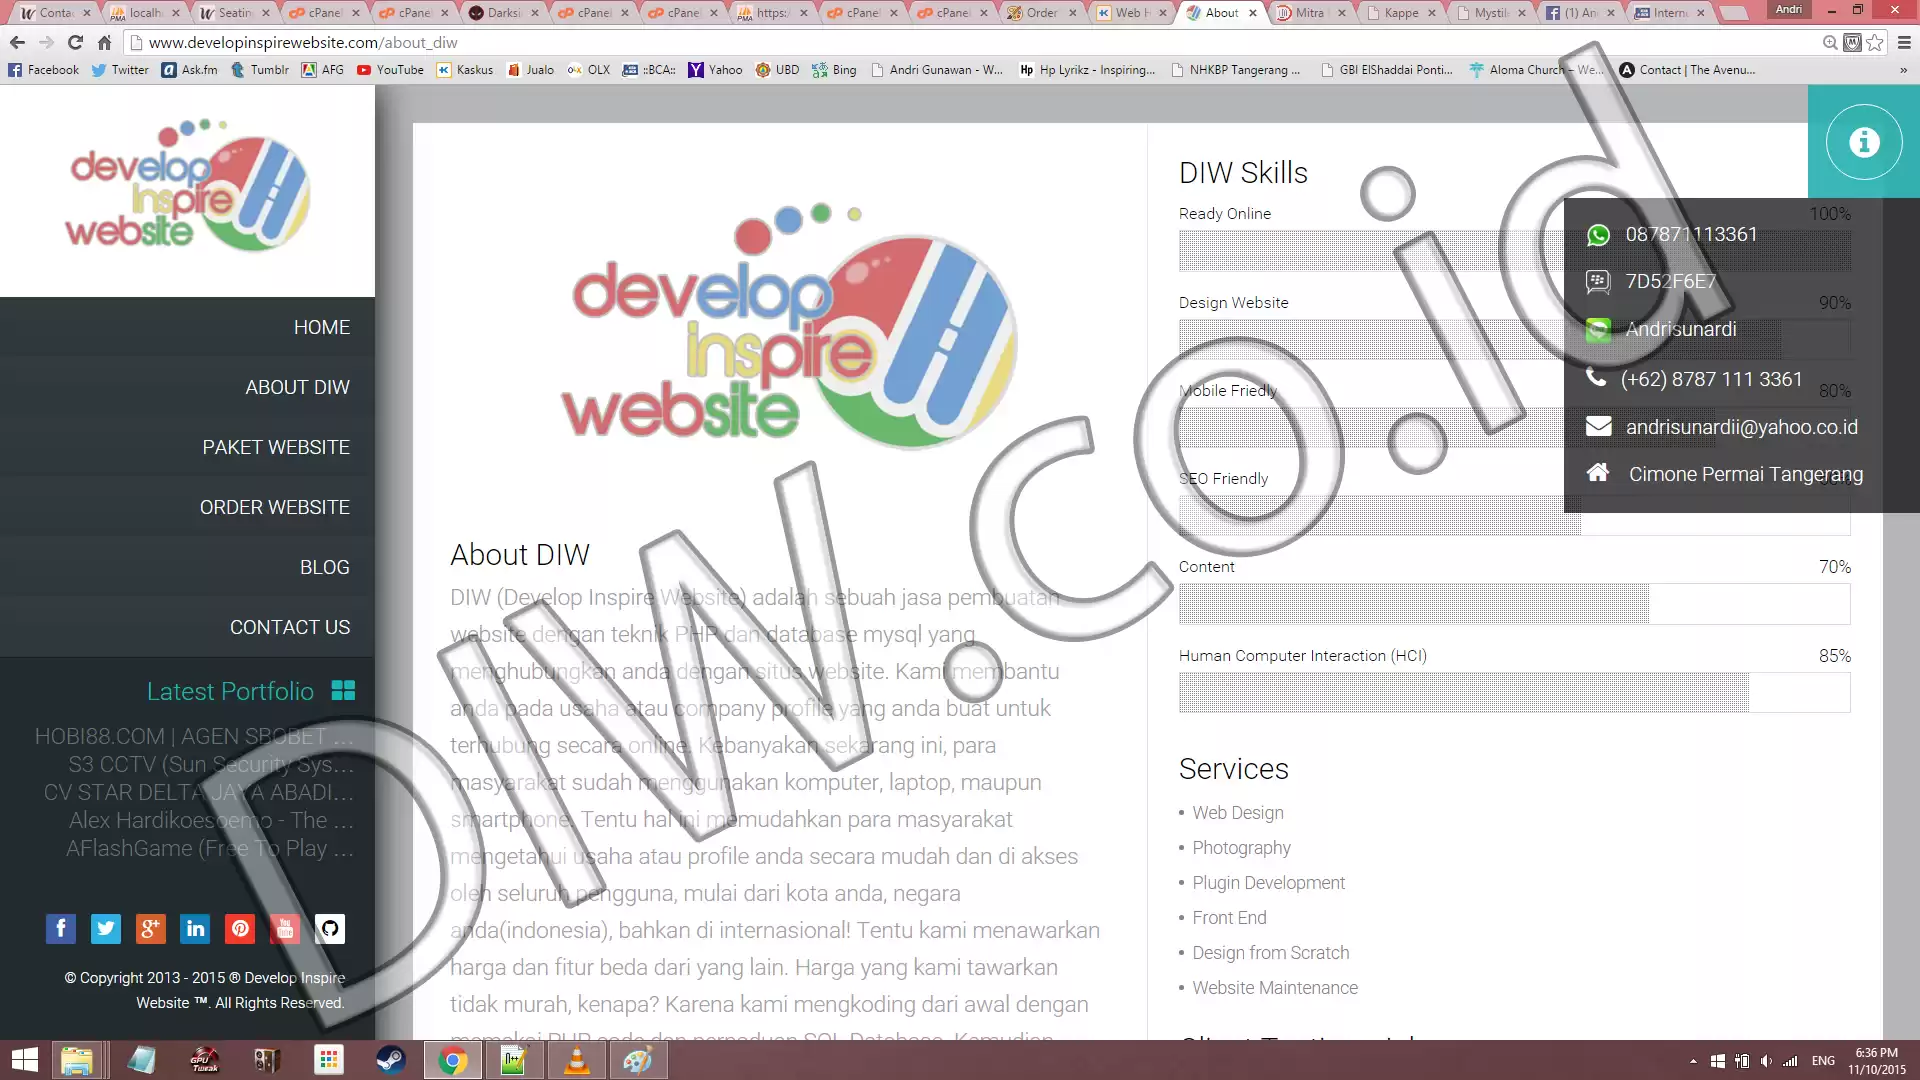
Task: Switch to the Order browser tab
Action: (x=1041, y=13)
